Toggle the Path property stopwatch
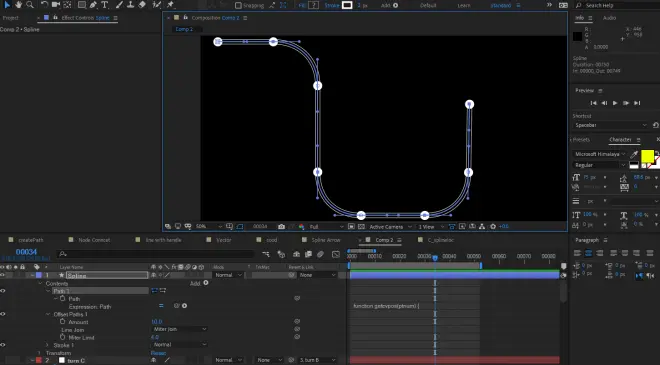 click(x=63, y=298)
